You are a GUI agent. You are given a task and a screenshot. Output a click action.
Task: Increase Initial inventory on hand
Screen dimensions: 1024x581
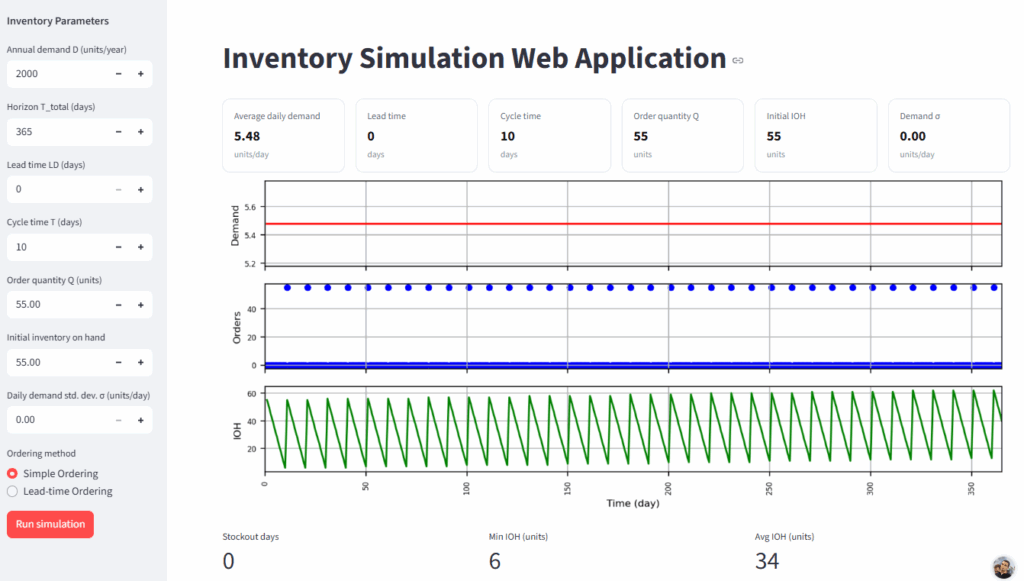pos(140,362)
